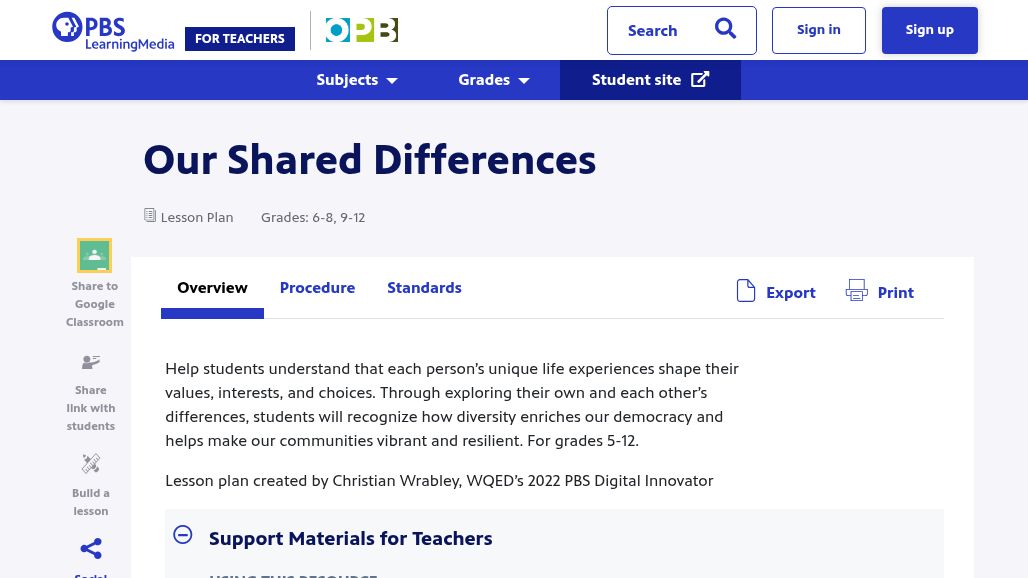Click the Build a lesson icon
The height and width of the screenshot is (578, 1028).
(91, 464)
